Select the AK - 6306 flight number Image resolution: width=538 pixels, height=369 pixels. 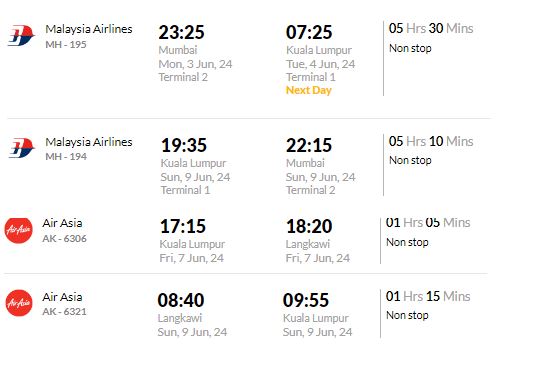click(x=65, y=239)
